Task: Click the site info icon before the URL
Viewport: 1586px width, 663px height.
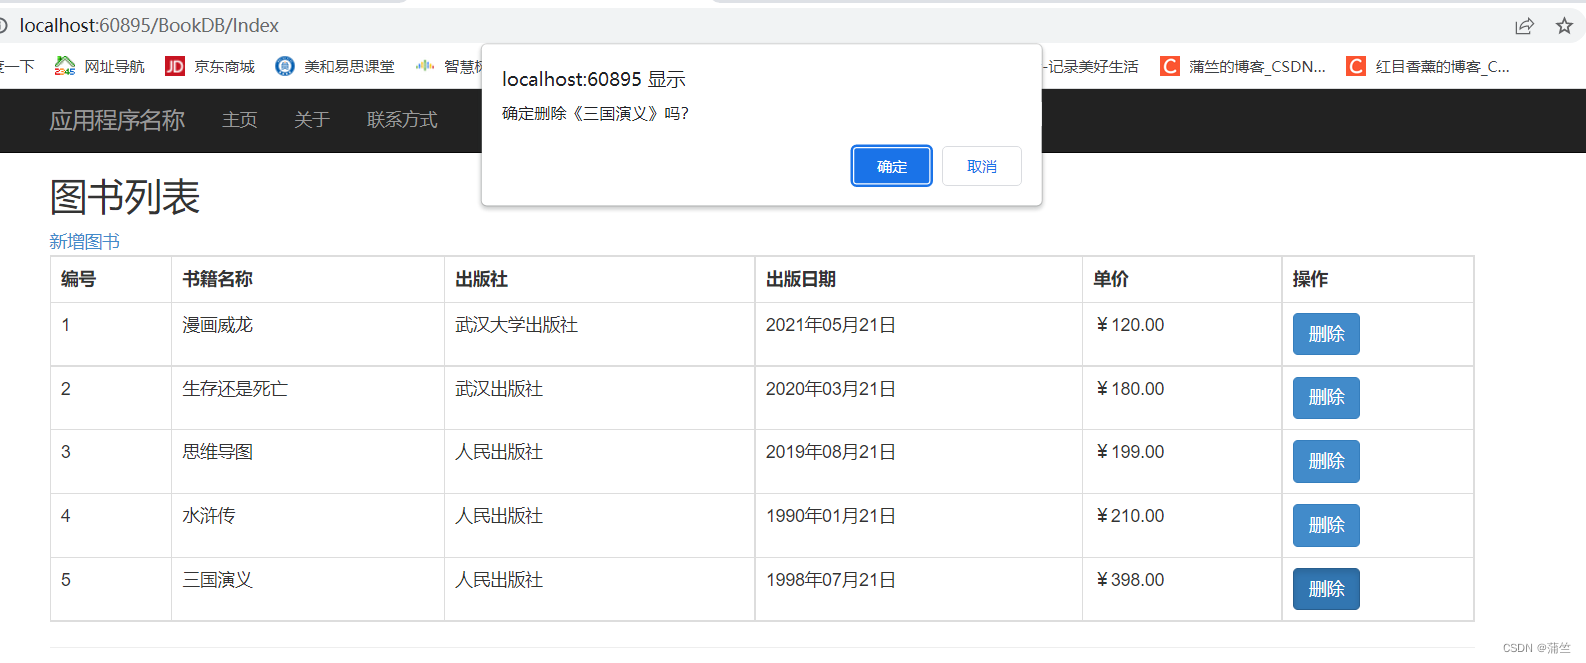Action: pyautogui.click(x=3, y=25)
